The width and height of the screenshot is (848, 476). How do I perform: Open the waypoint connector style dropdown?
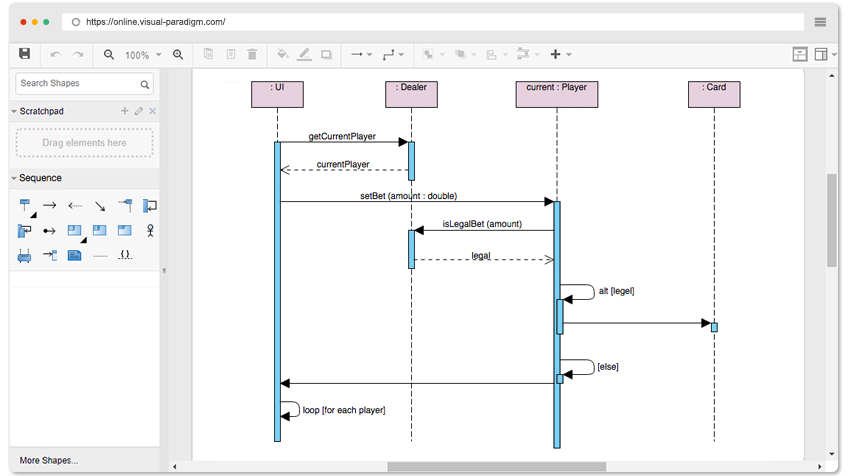[393, 55]
